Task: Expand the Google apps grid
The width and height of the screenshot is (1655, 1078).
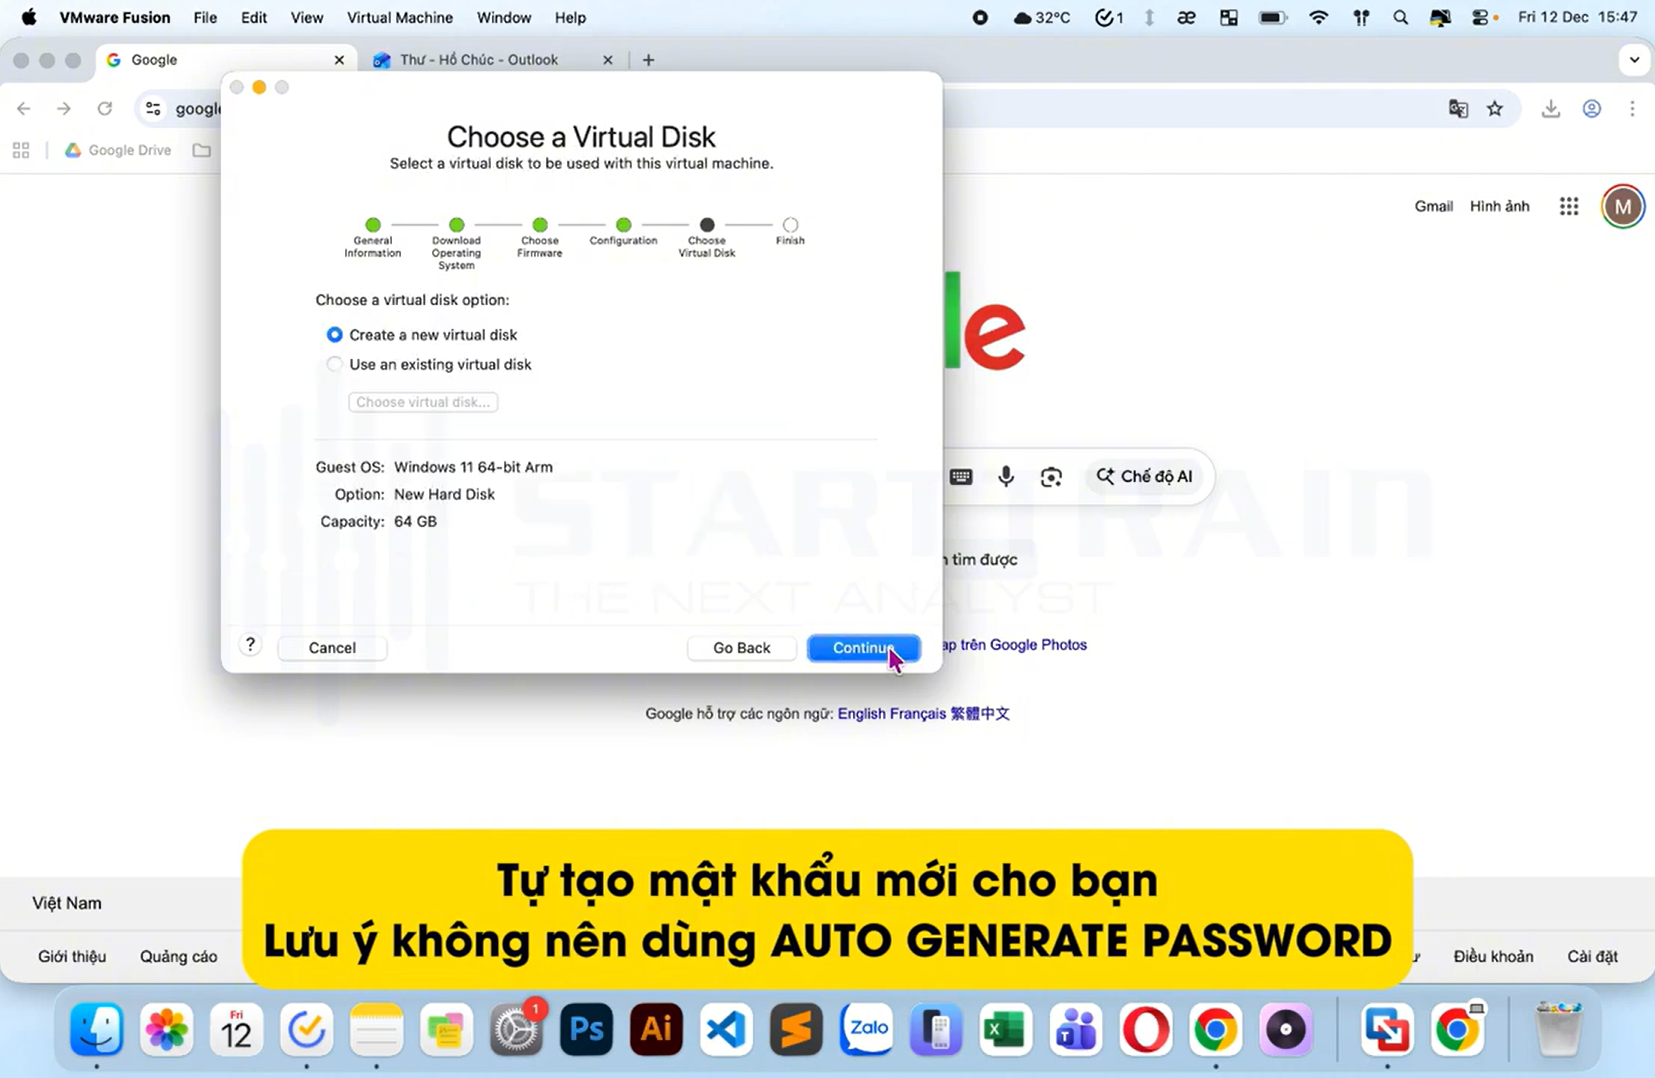Action: (x=1568, y=206)
